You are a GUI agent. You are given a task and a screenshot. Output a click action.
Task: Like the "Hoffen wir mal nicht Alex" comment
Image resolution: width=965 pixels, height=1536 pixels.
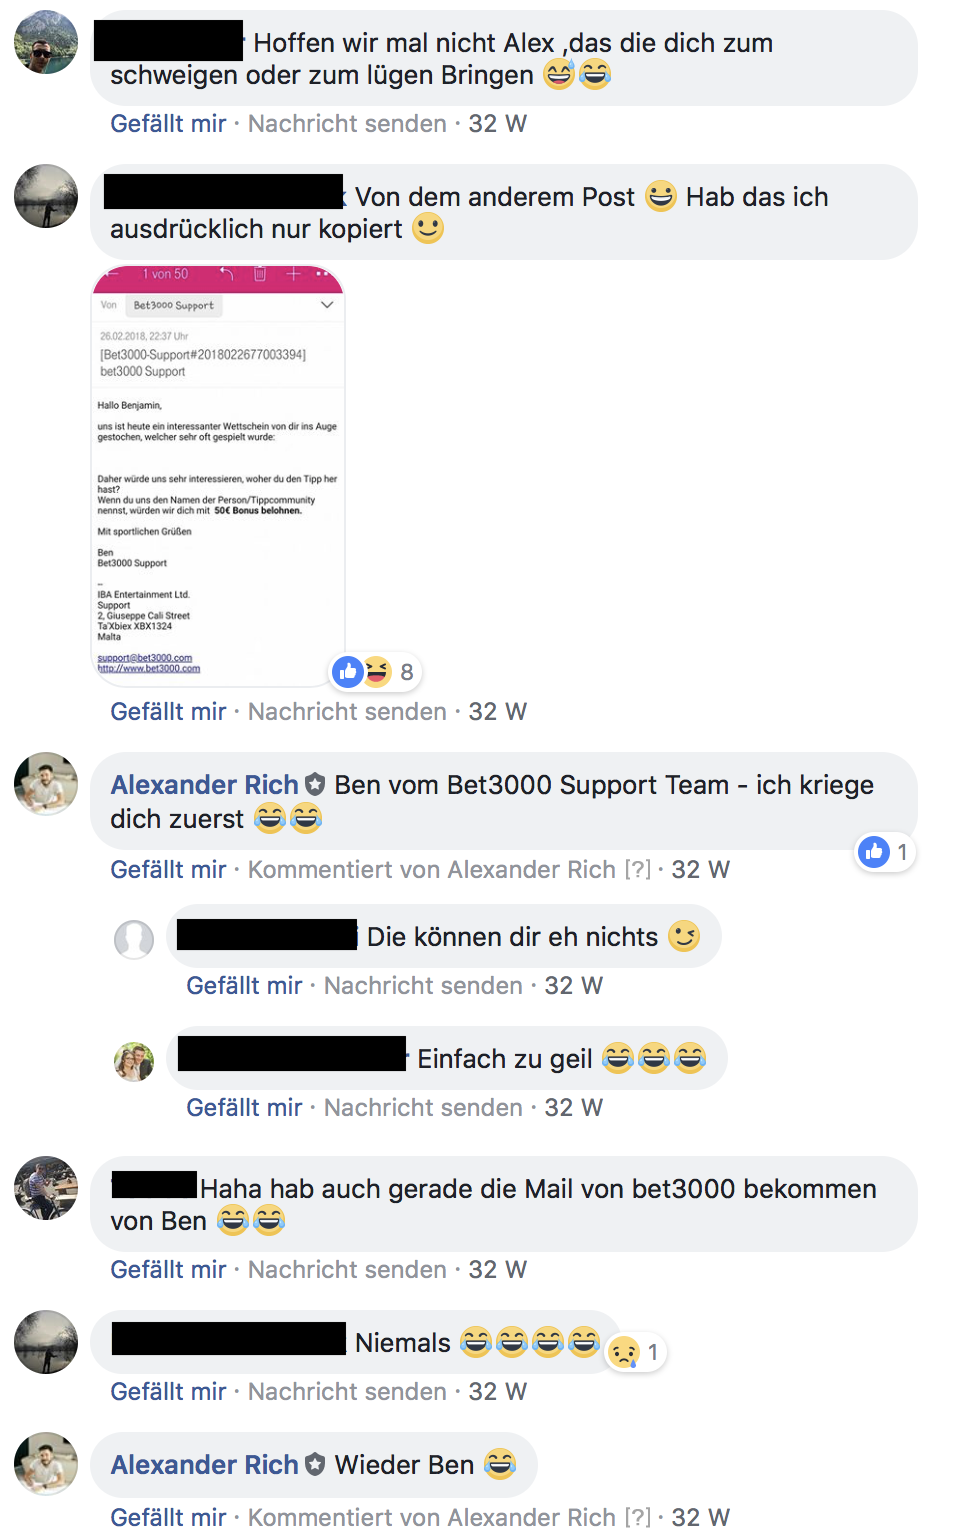[x=168, y=124]
